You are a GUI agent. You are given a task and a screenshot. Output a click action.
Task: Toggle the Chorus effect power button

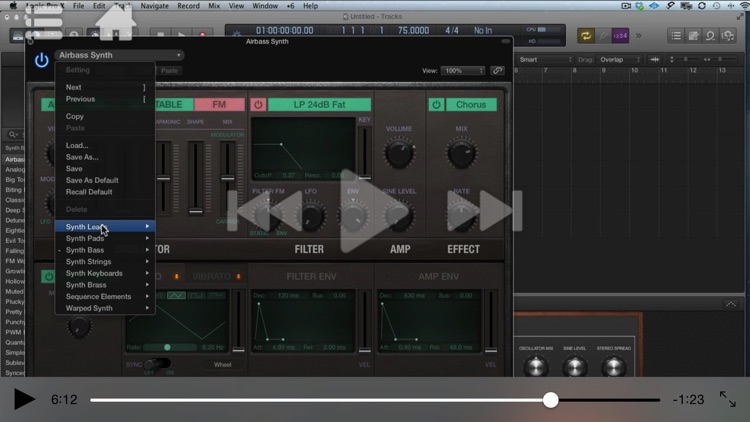436,104
